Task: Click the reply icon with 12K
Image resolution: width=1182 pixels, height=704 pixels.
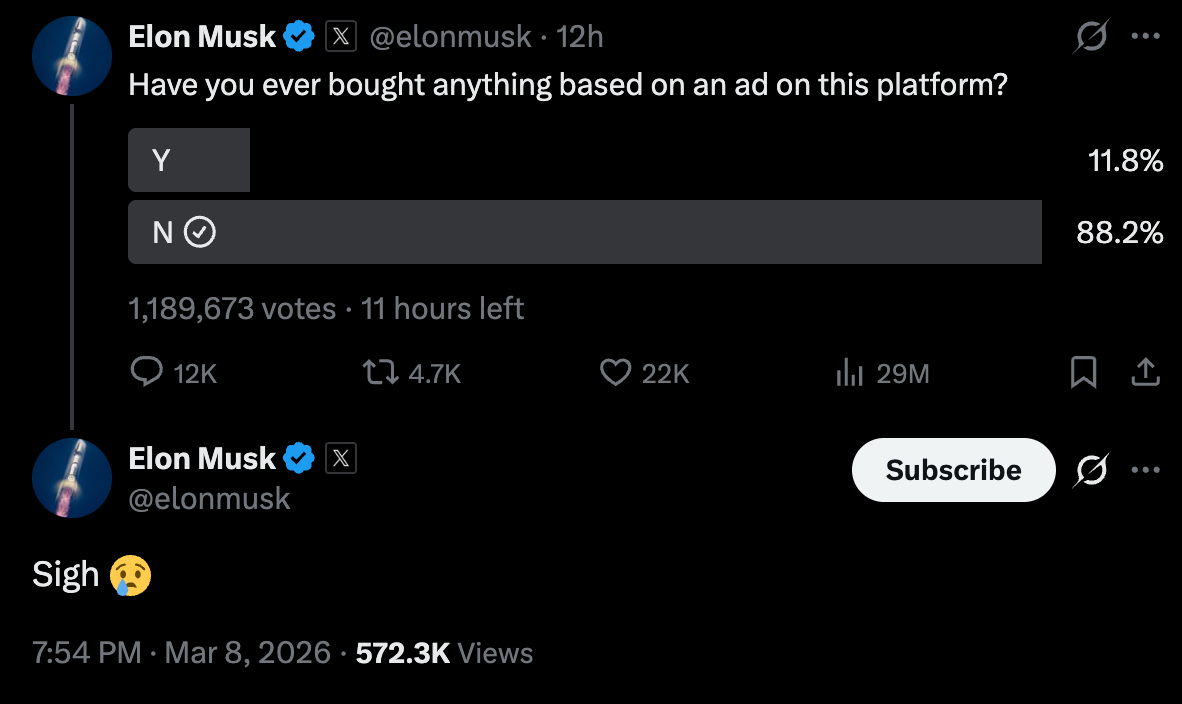Action: tap(147, 373)
